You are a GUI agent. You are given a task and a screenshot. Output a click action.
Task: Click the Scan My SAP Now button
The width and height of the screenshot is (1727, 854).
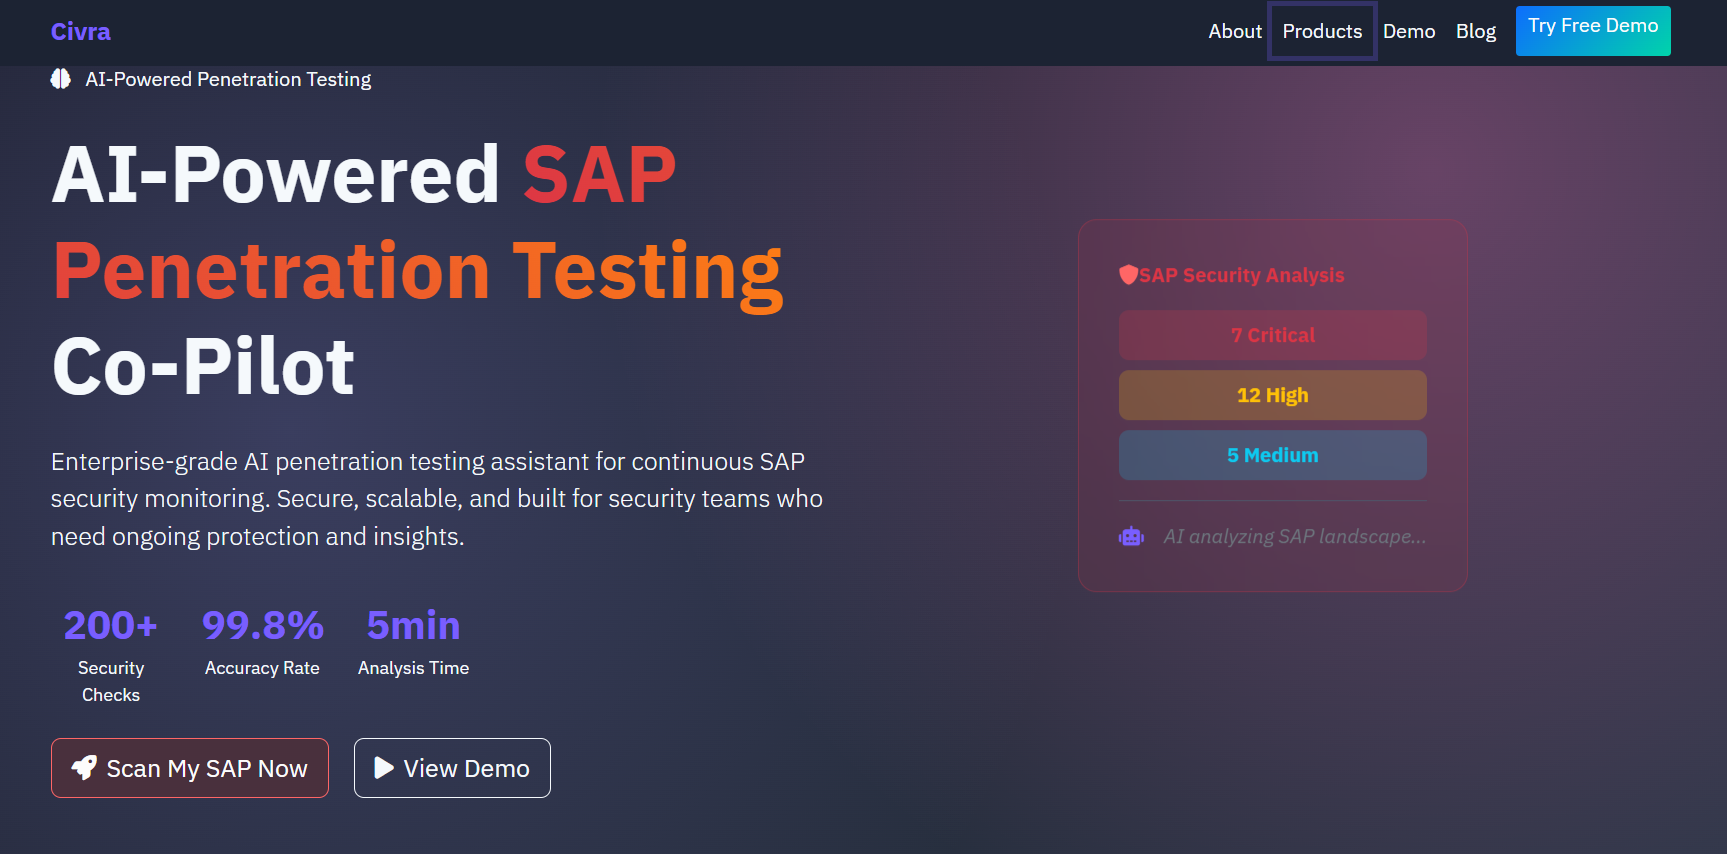click(x=190, y=768)
